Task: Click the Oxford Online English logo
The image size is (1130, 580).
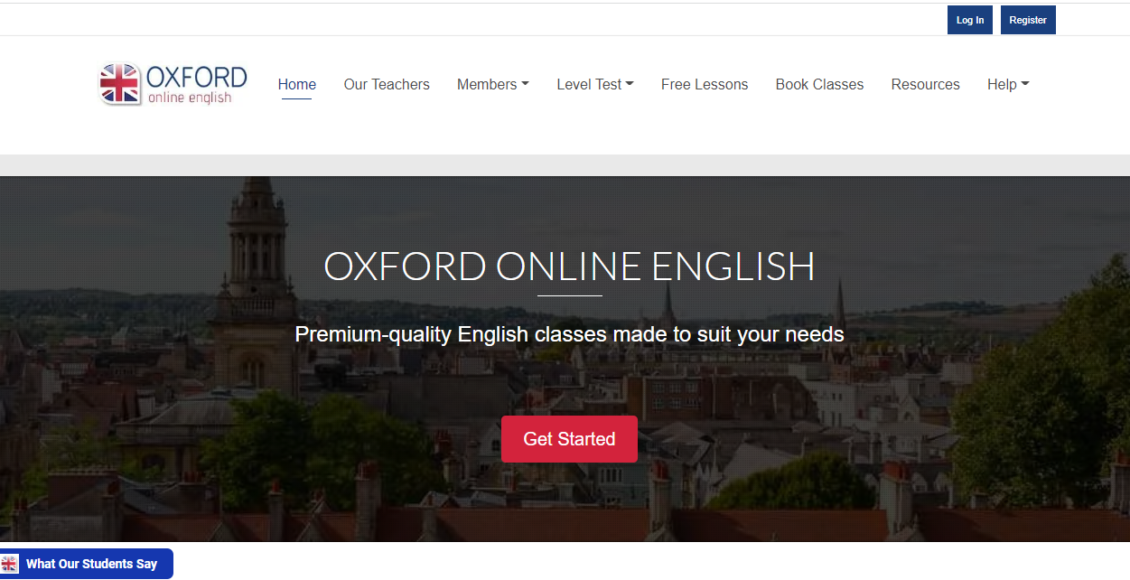Action: (x=173, y=84)
